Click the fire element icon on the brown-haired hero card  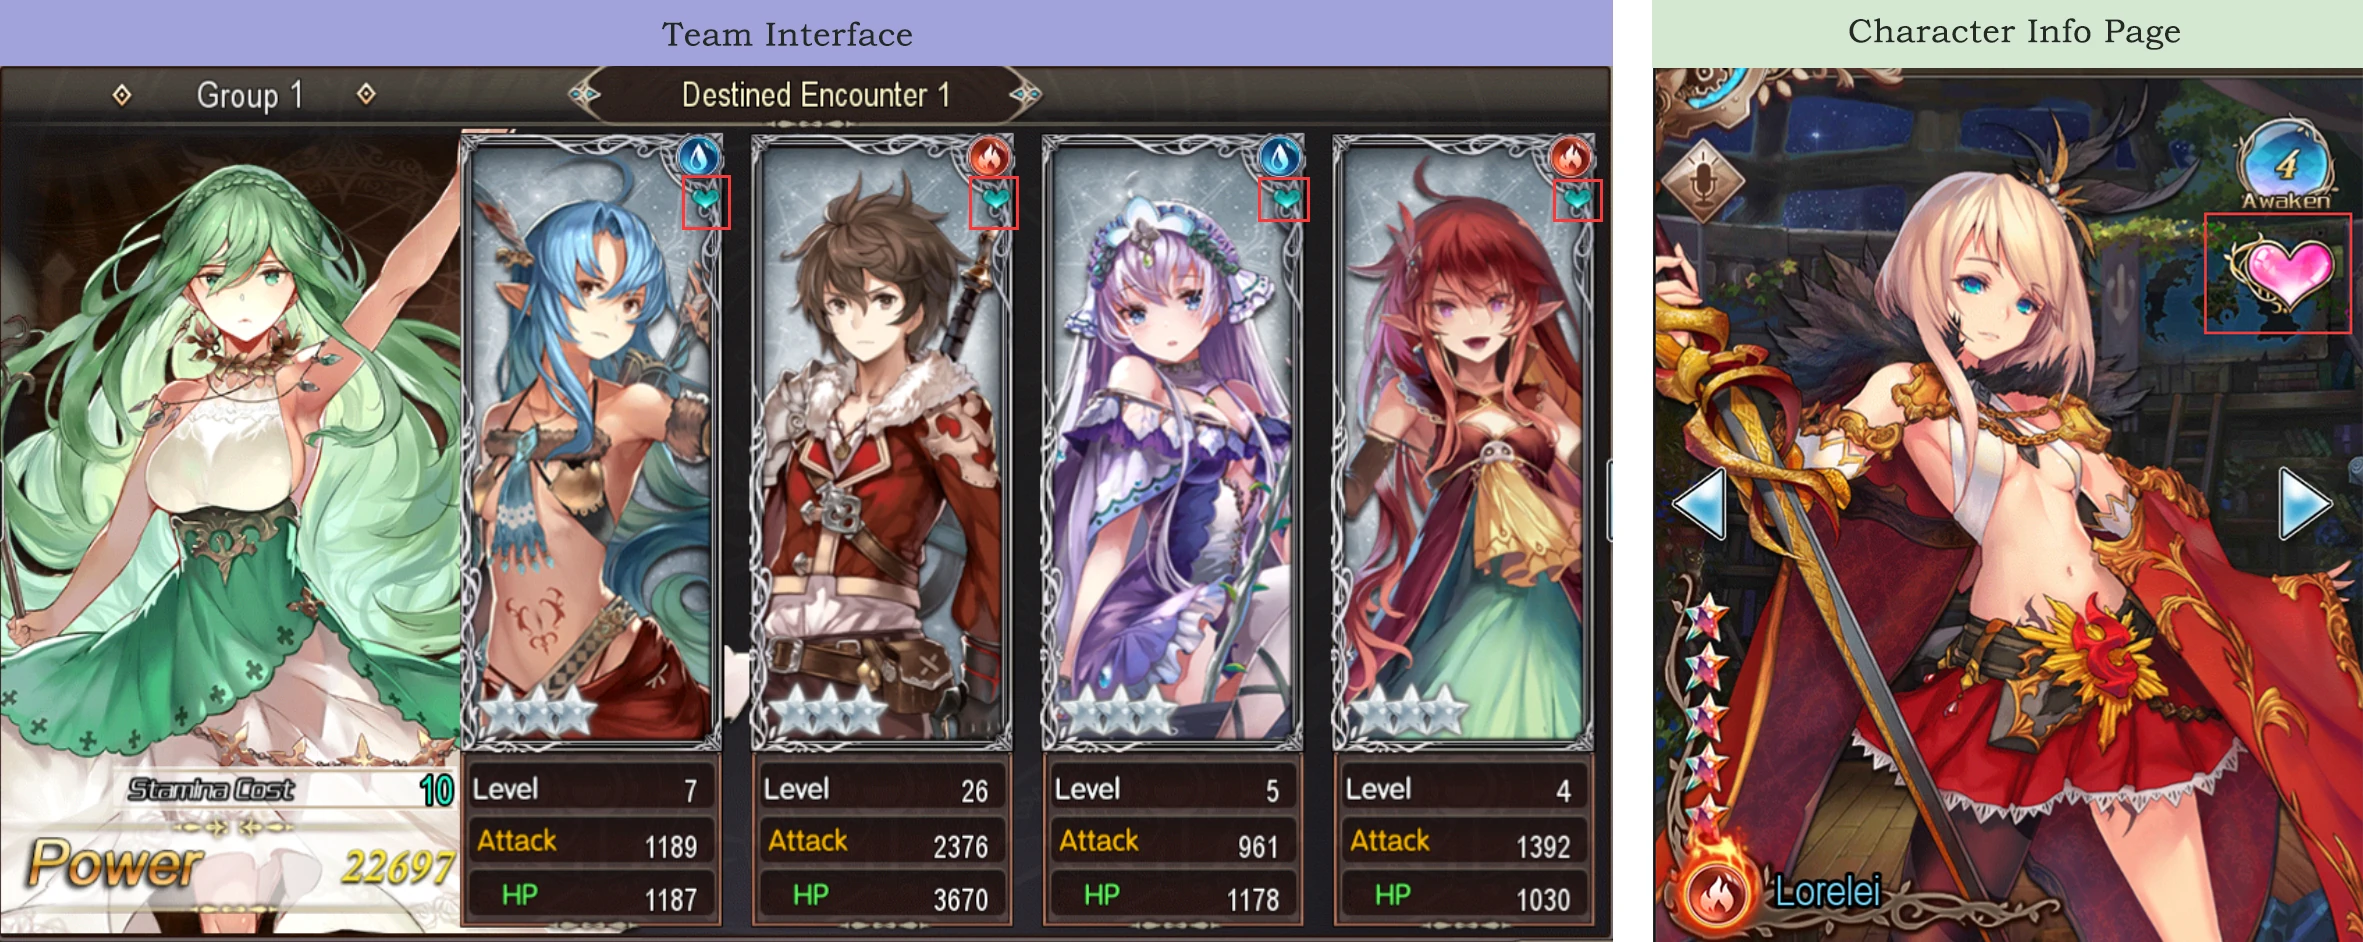tap(989, 157)
